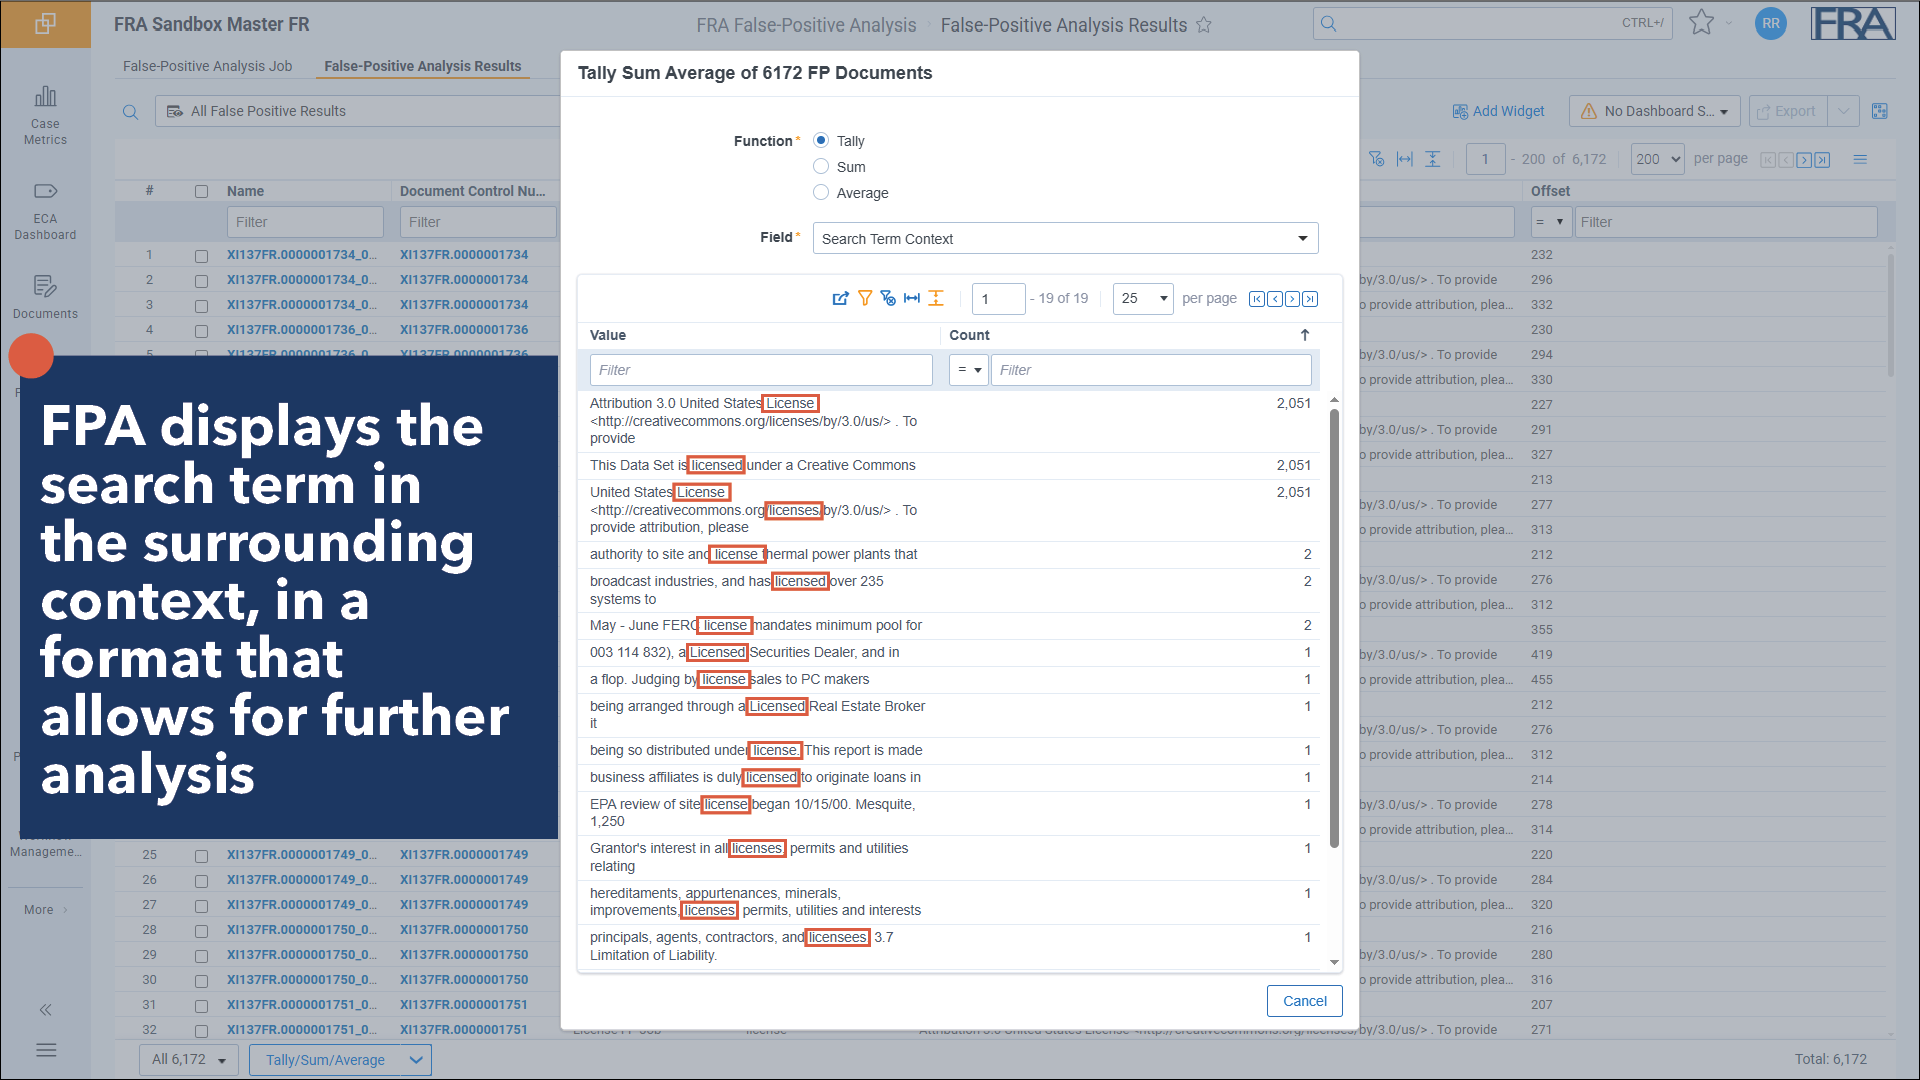This screenshot has width=1920, height=1080.
Task: Click the dashboard layout grid icon
Action: [x=1880, y=111]
